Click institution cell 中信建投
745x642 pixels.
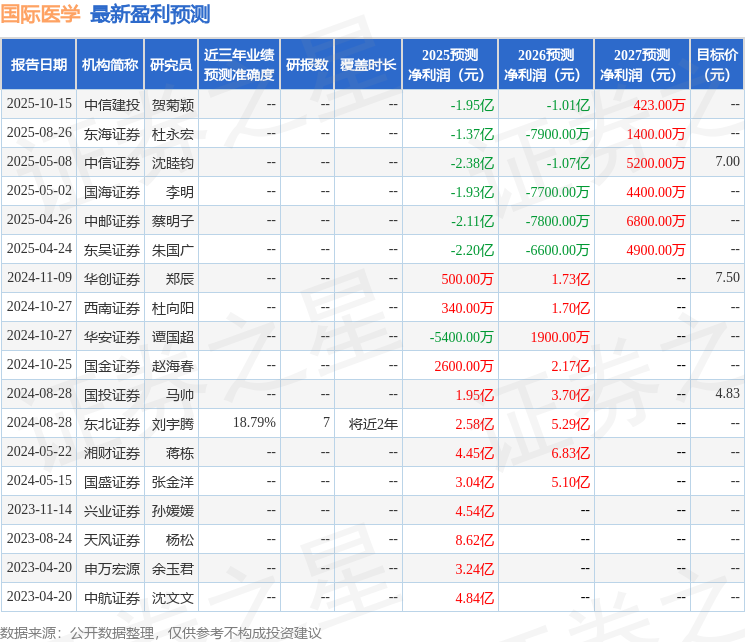point(112,105)
